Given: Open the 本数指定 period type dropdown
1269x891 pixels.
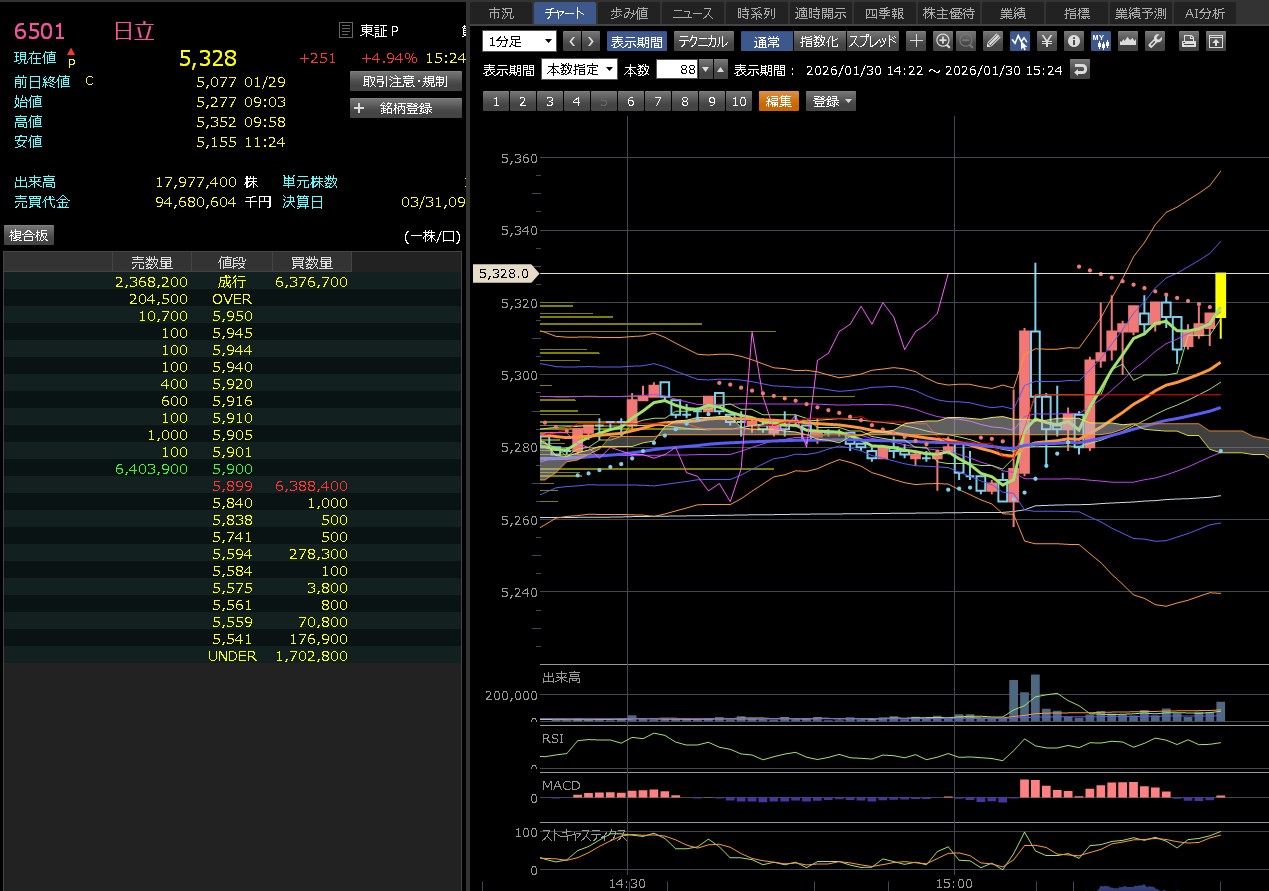Looking at the screenshot, I should click(x=578, y=69).
